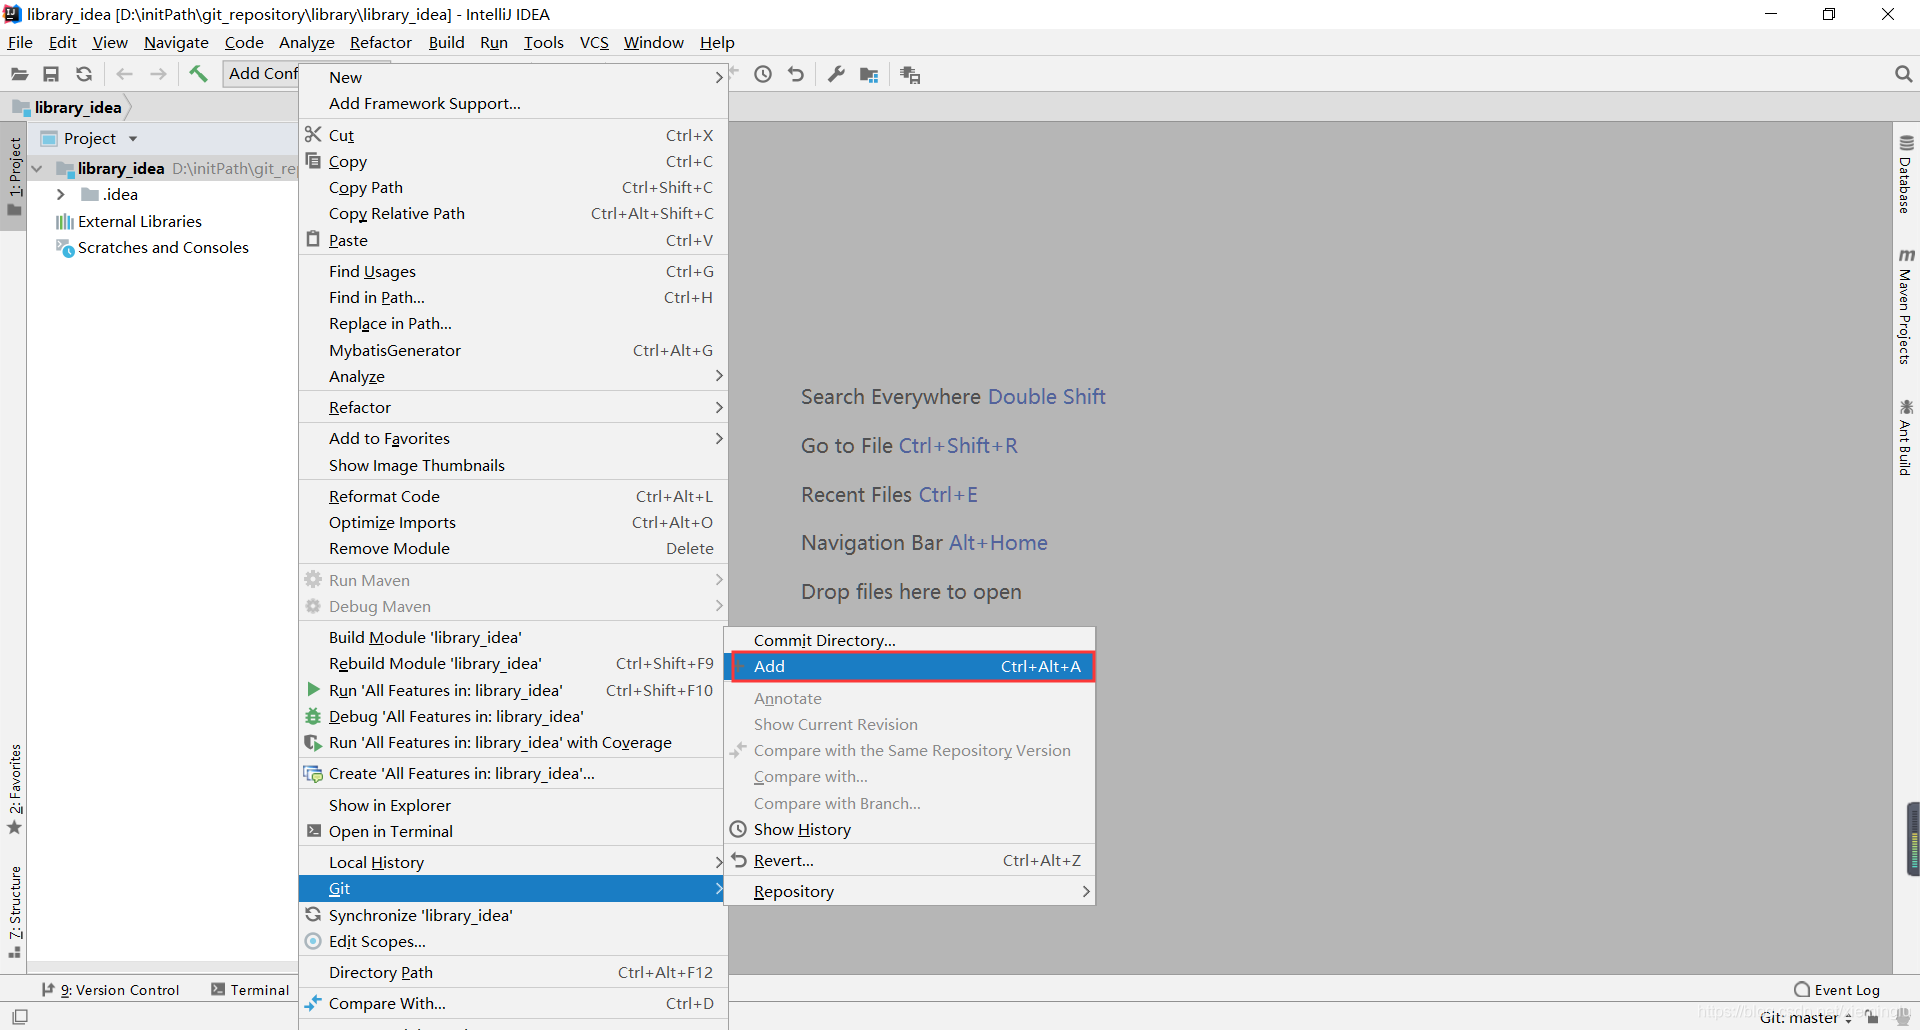Image resolution: width=1920 pixels, height=1030 pixels.
Task: Click the Synchronize refresh toolbar icon
Action: [84, 74]
